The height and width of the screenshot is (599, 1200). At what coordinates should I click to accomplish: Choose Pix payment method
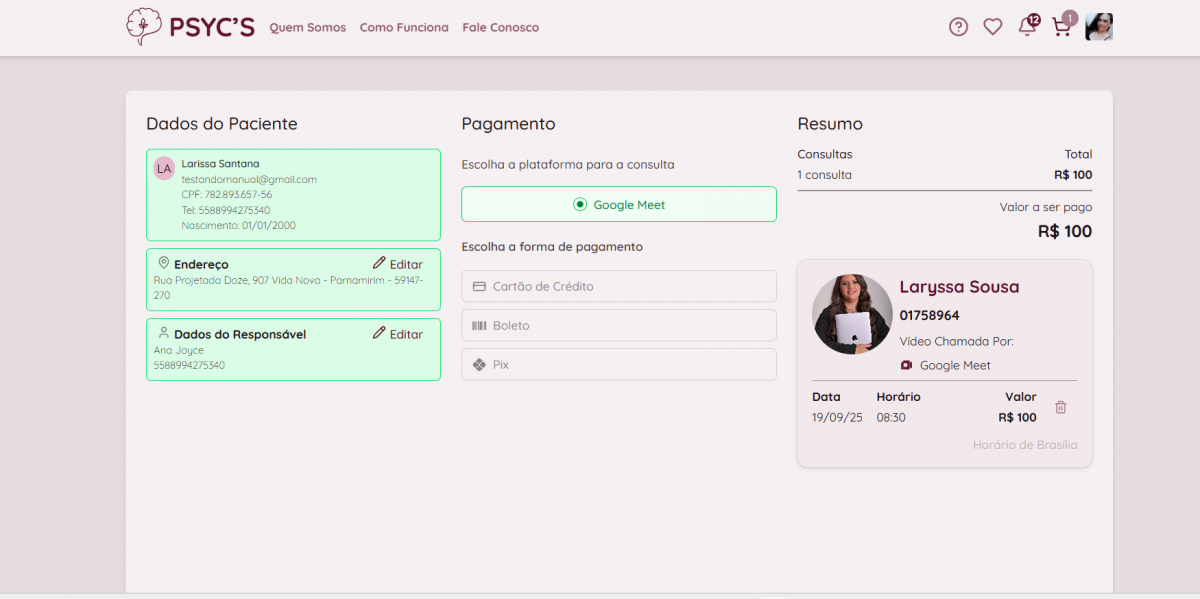pos(618,364)
